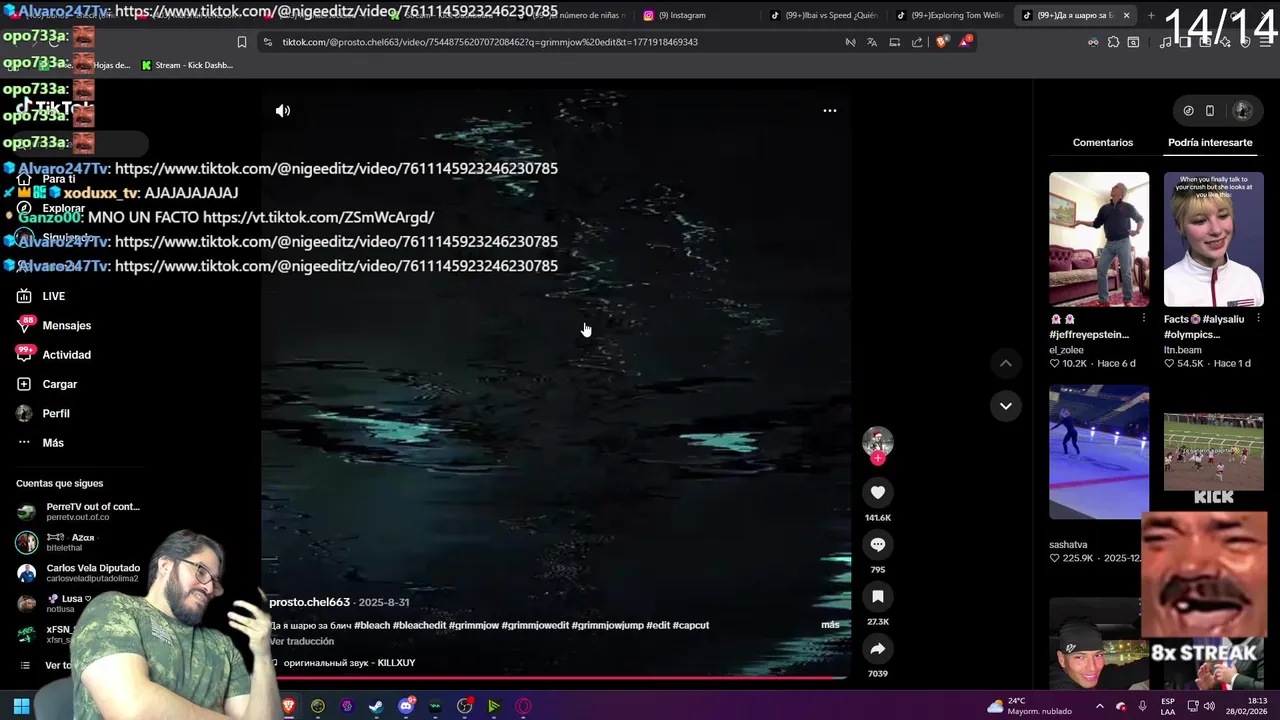Image resolution: width=1280 pixels, height=720 pixels.
Task: Go to the next video with the down arrow
Action: coord(1005,405)
